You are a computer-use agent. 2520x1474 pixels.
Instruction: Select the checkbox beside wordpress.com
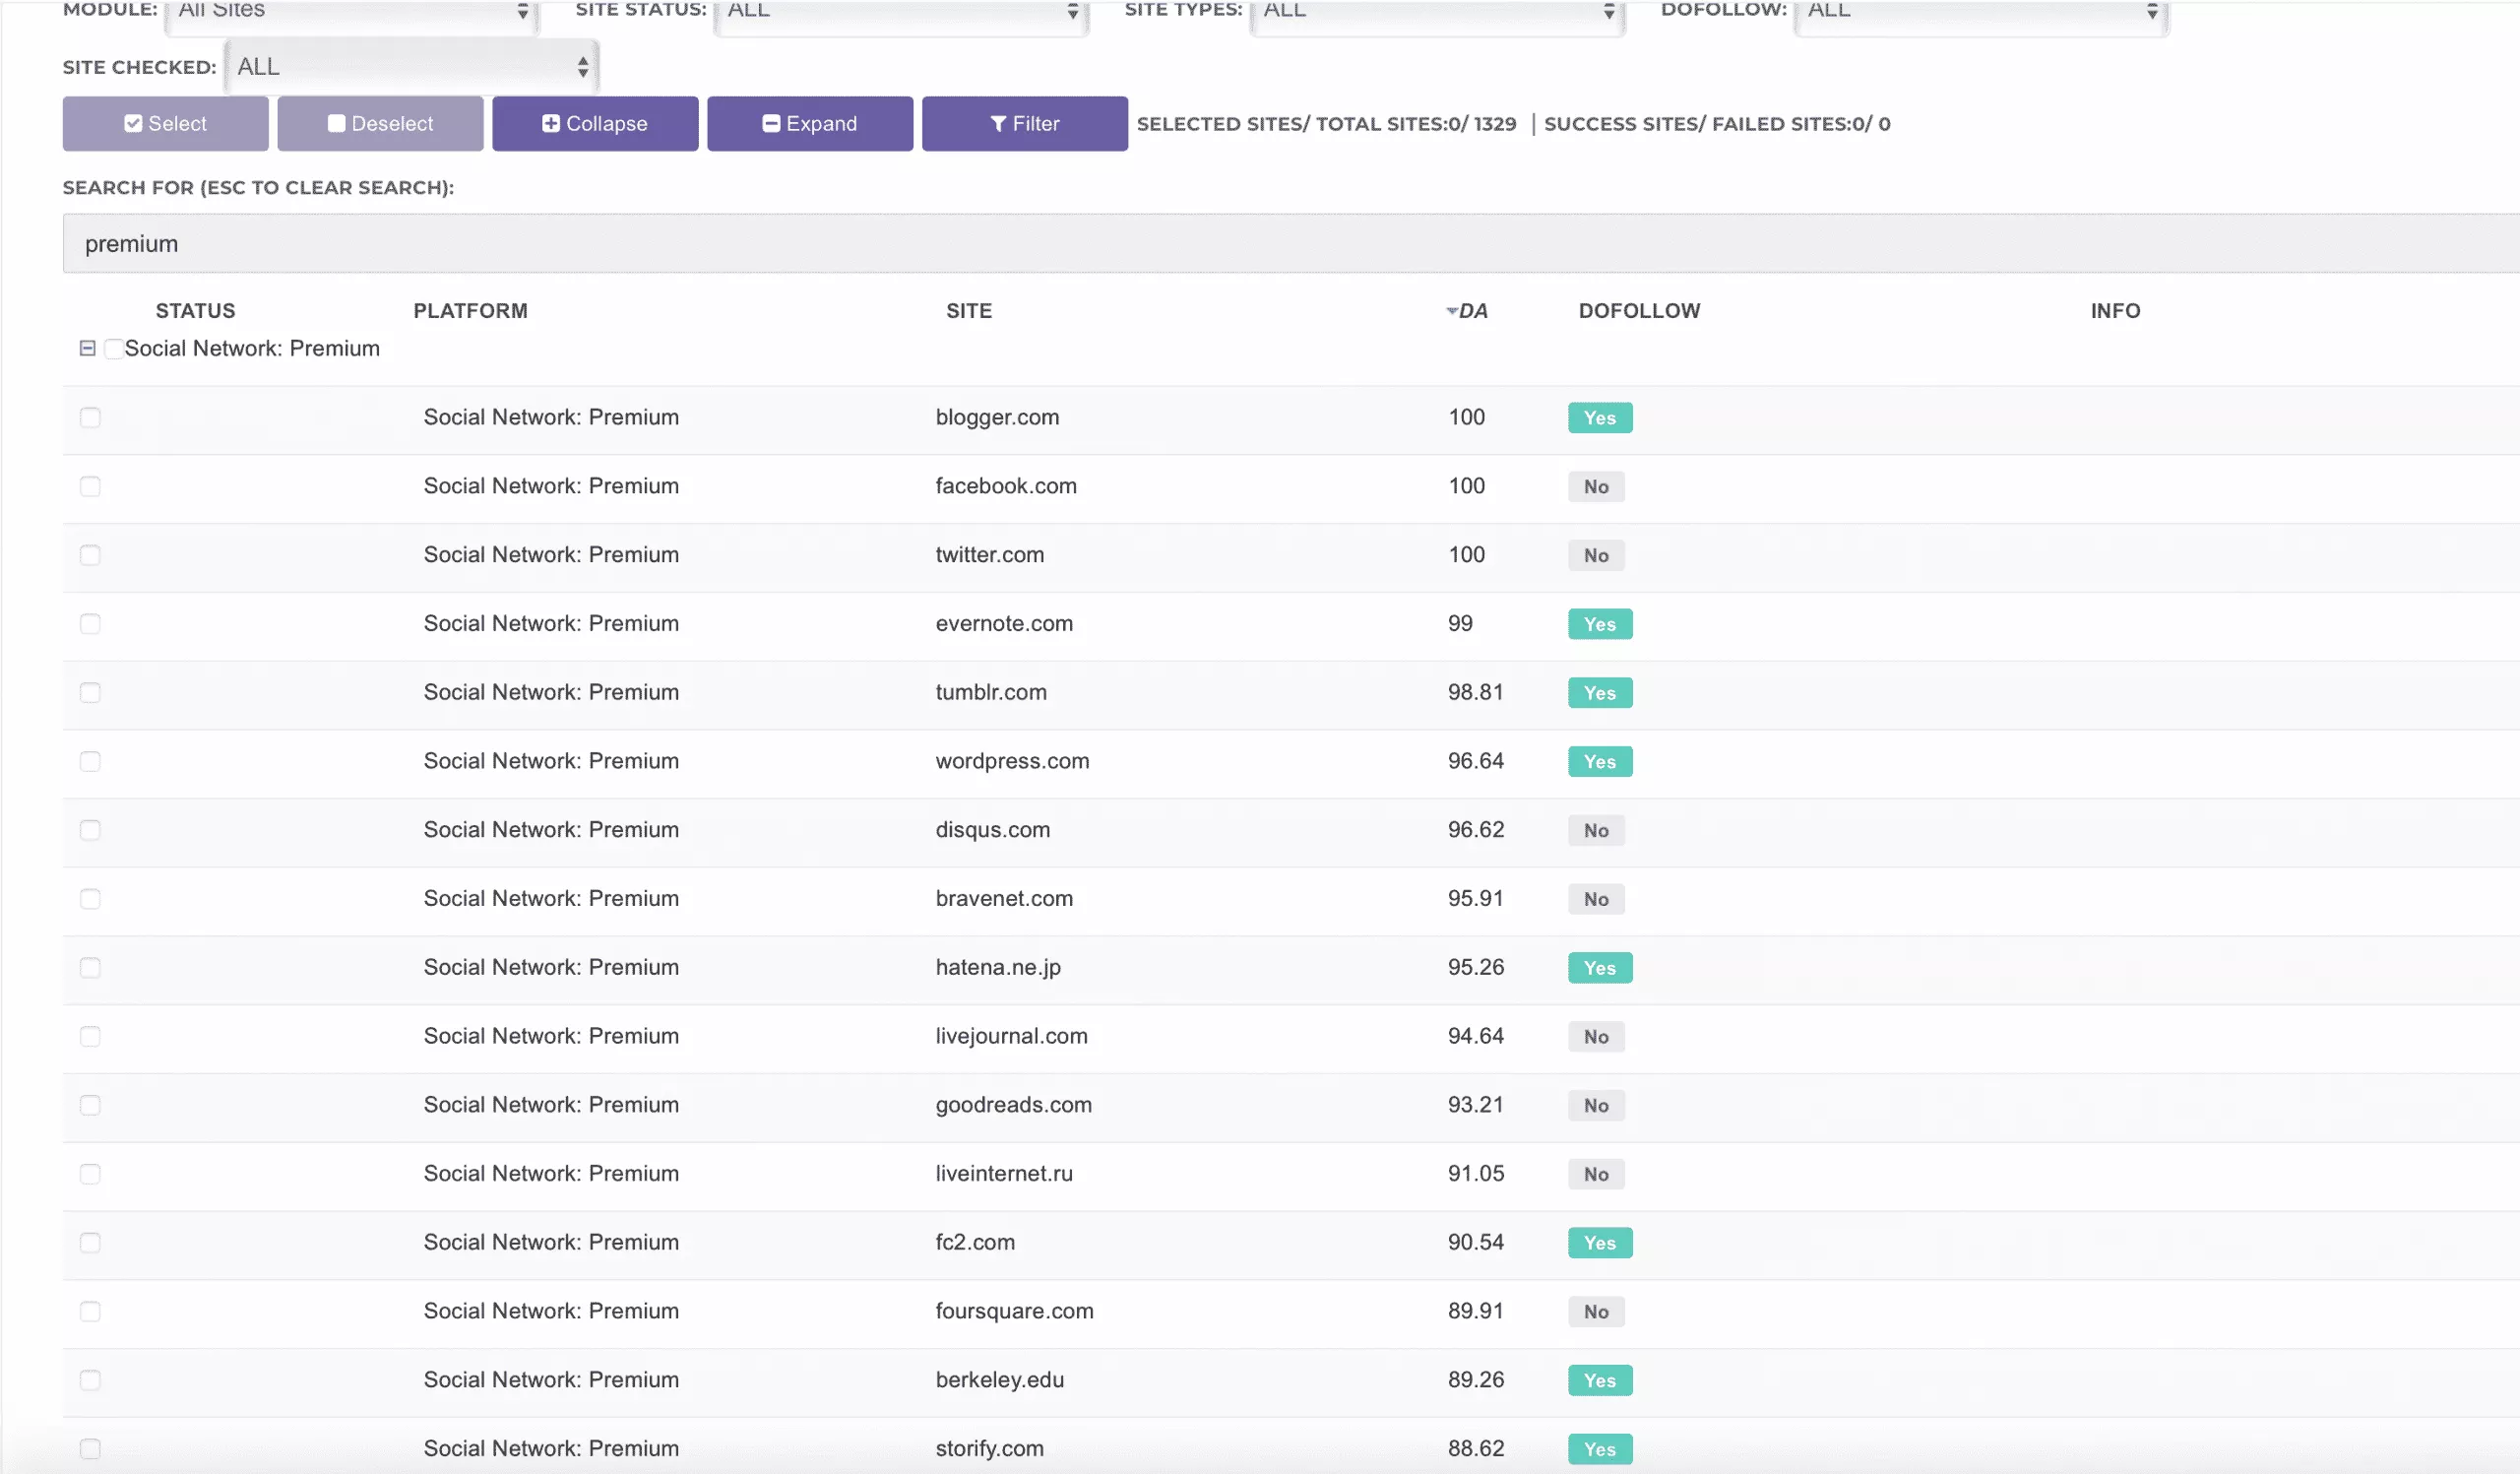(x=90, y=761)
